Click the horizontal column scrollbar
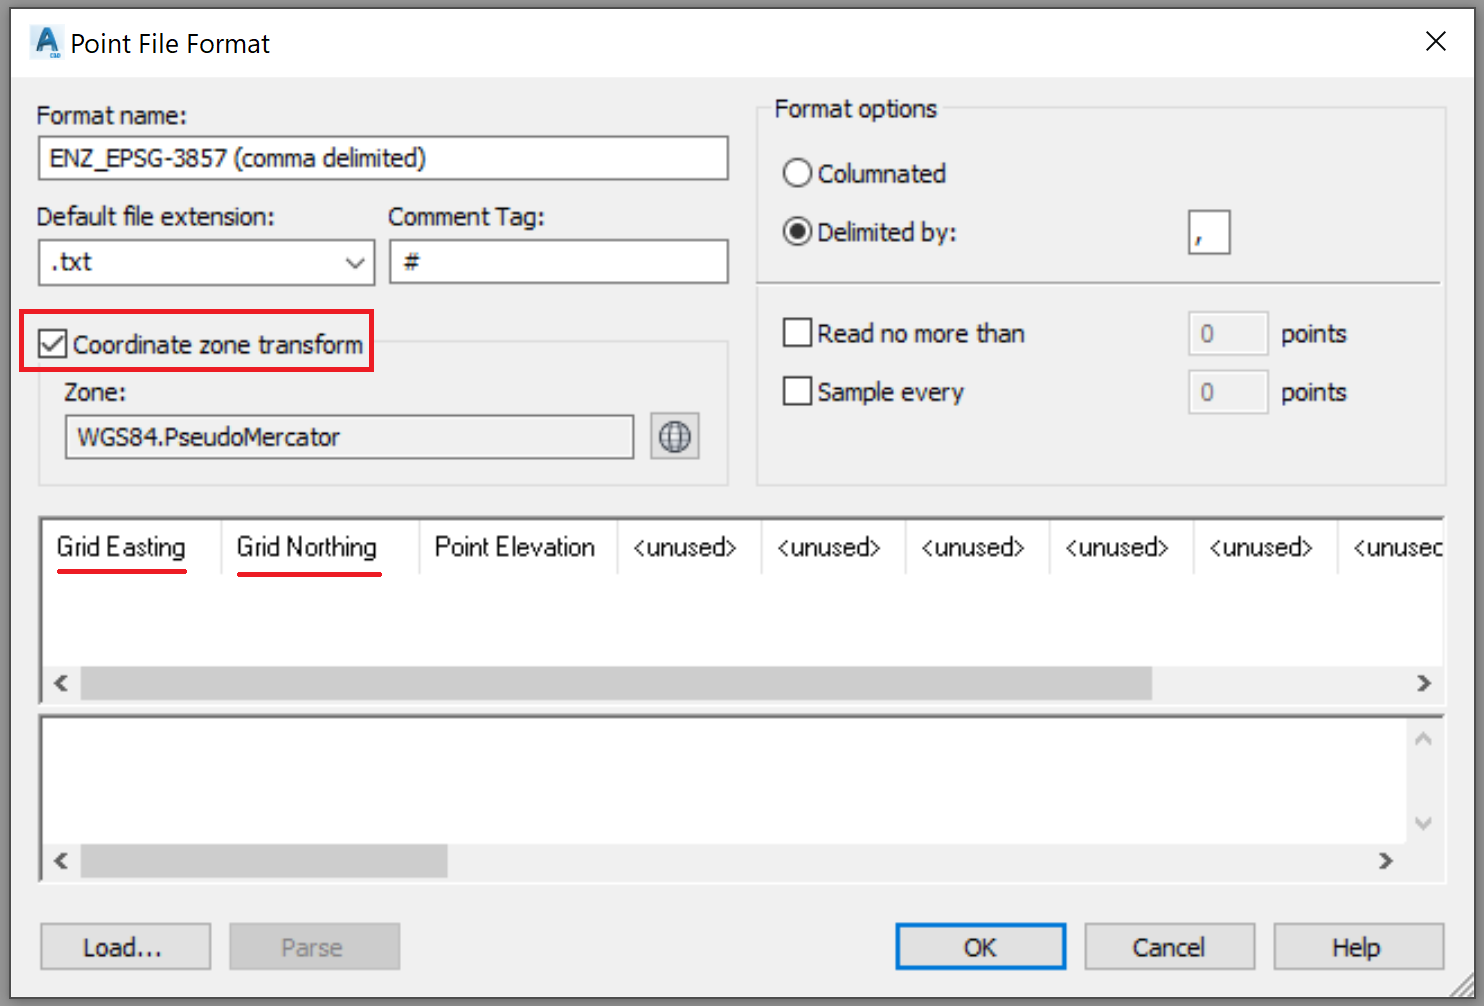Screen dimensions: 1484x1006 pyautogui.click(x=615, y=683)
